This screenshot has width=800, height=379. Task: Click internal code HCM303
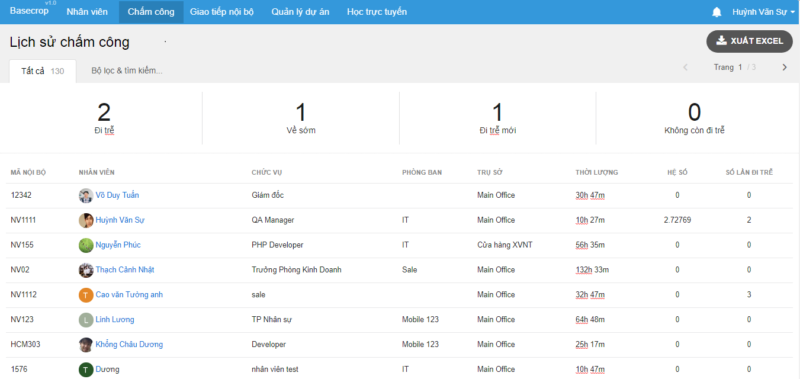(x=26, y=345)
